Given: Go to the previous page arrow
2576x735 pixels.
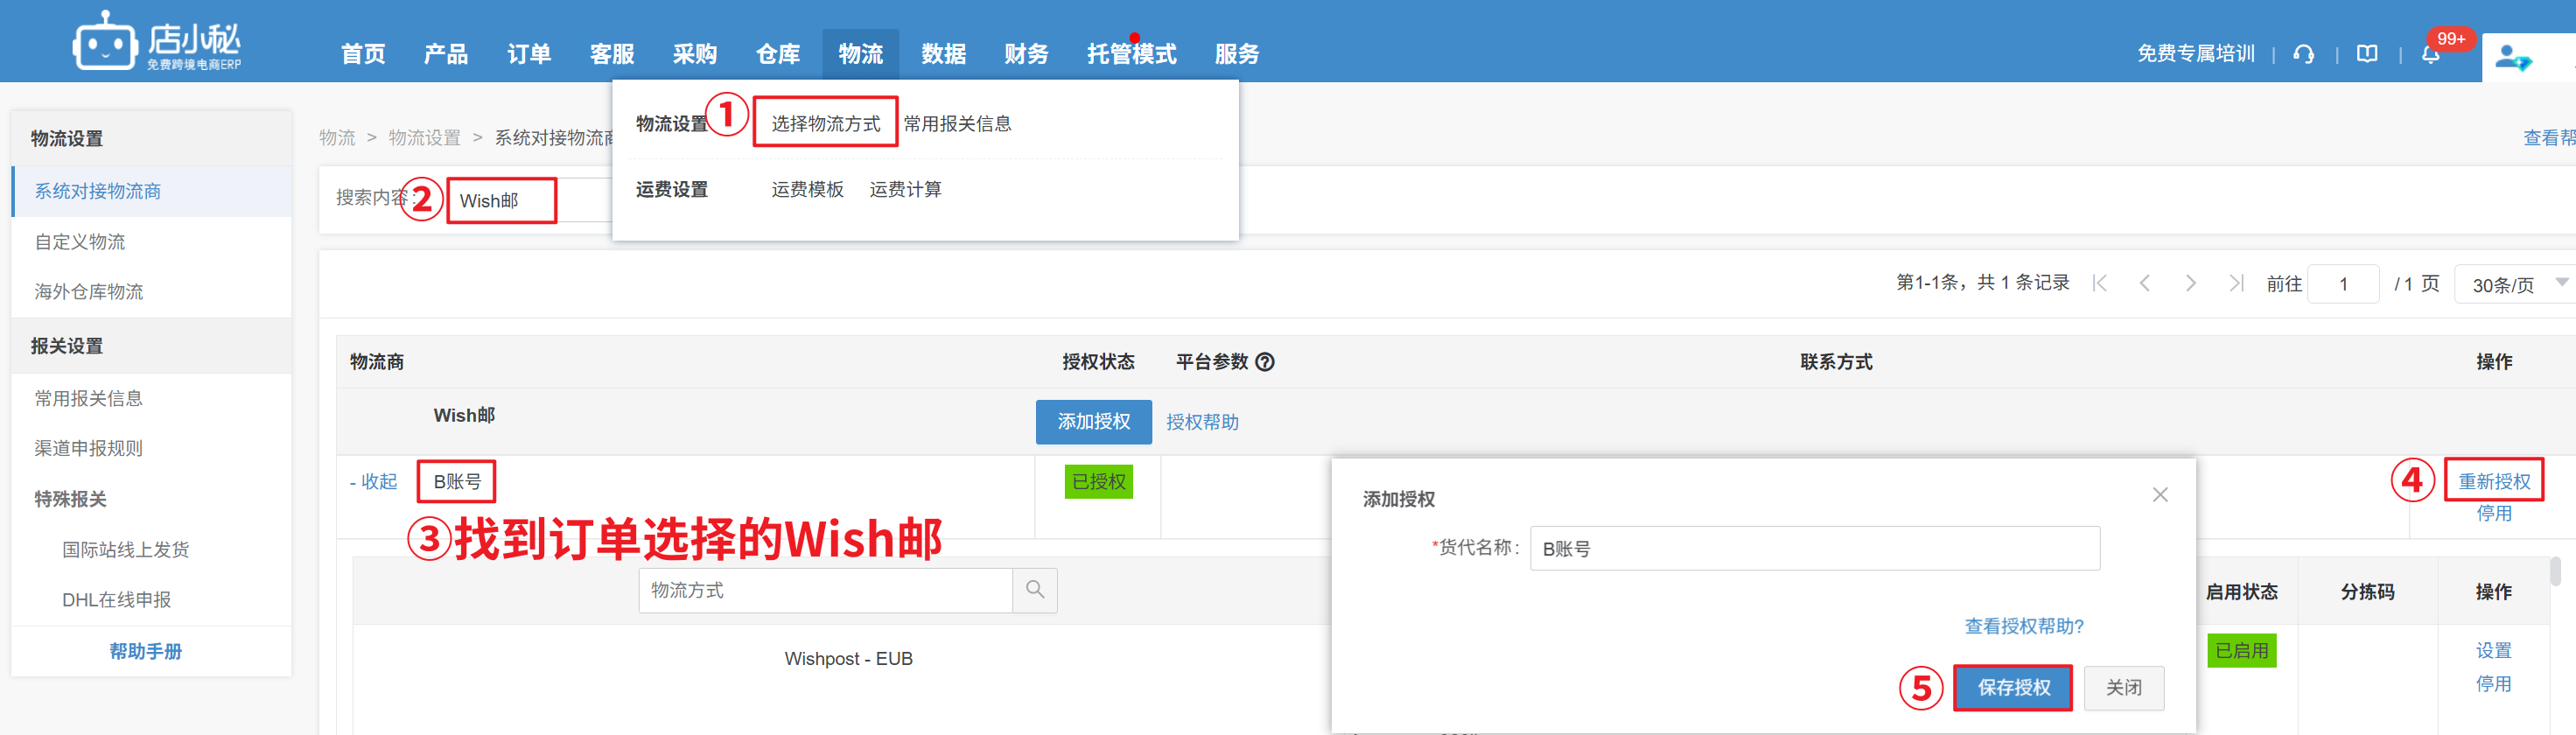Looking at the screenshot, I should click(2144, 284).
